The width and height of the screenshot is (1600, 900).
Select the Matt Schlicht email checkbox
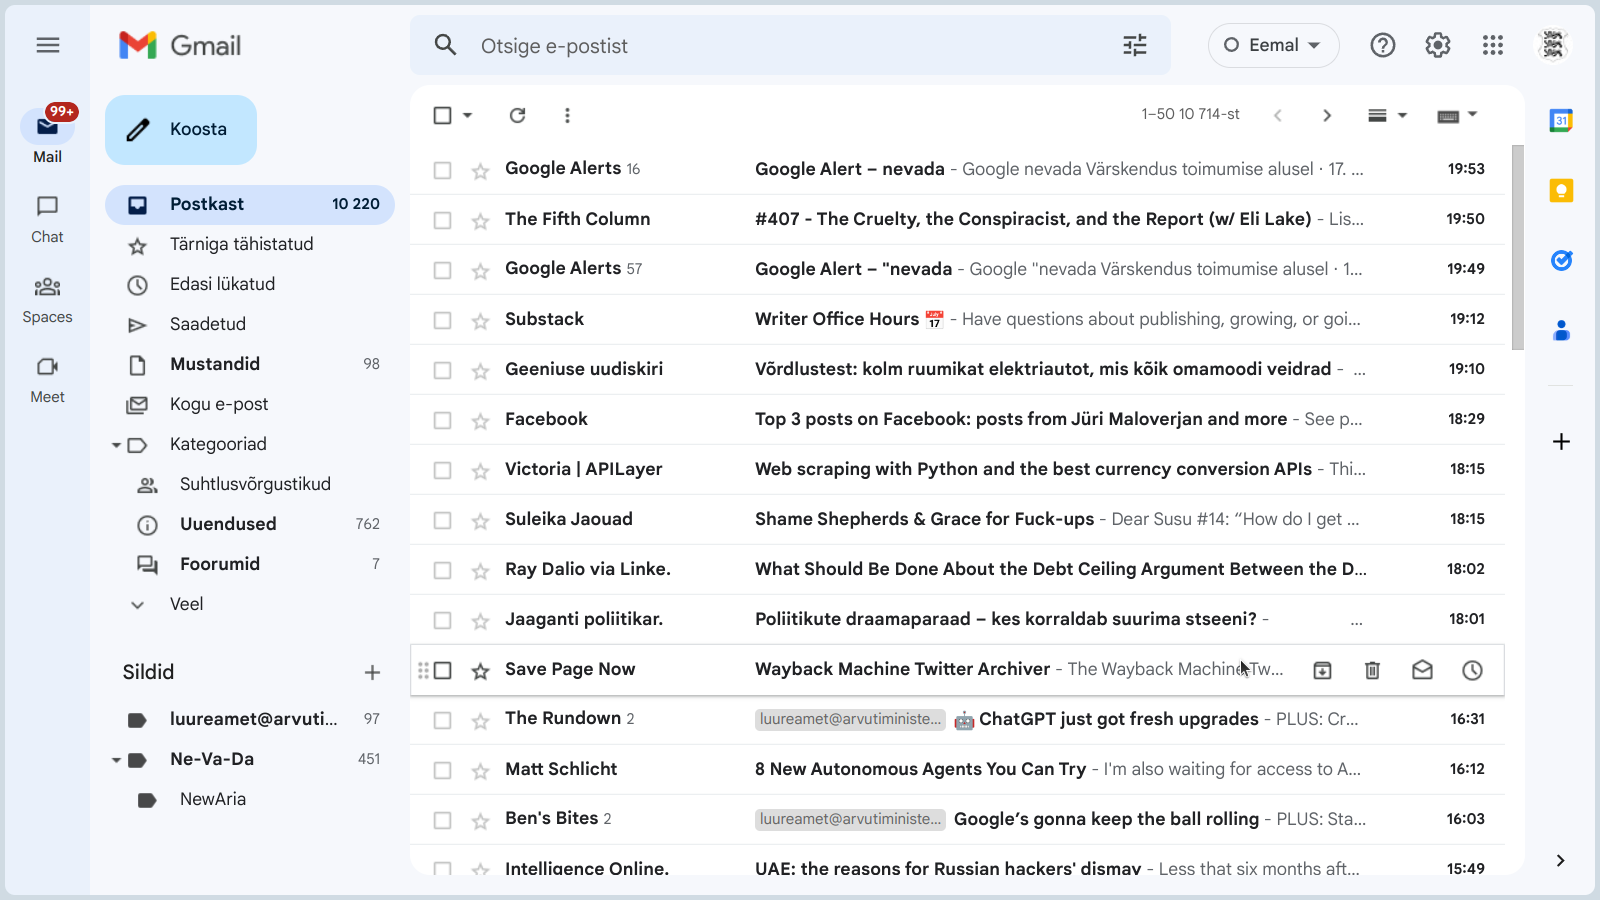(x=442, y=770)
